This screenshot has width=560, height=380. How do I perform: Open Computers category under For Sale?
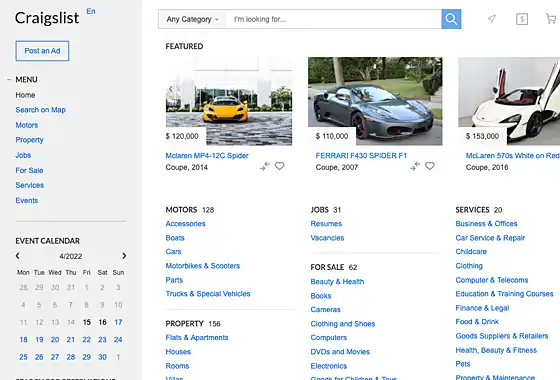click(329, 338)
